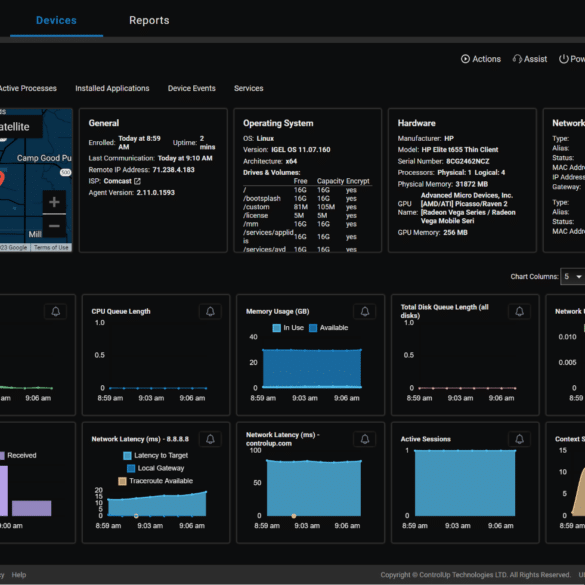Toggle the In Use legend swatch

(276, 328)
